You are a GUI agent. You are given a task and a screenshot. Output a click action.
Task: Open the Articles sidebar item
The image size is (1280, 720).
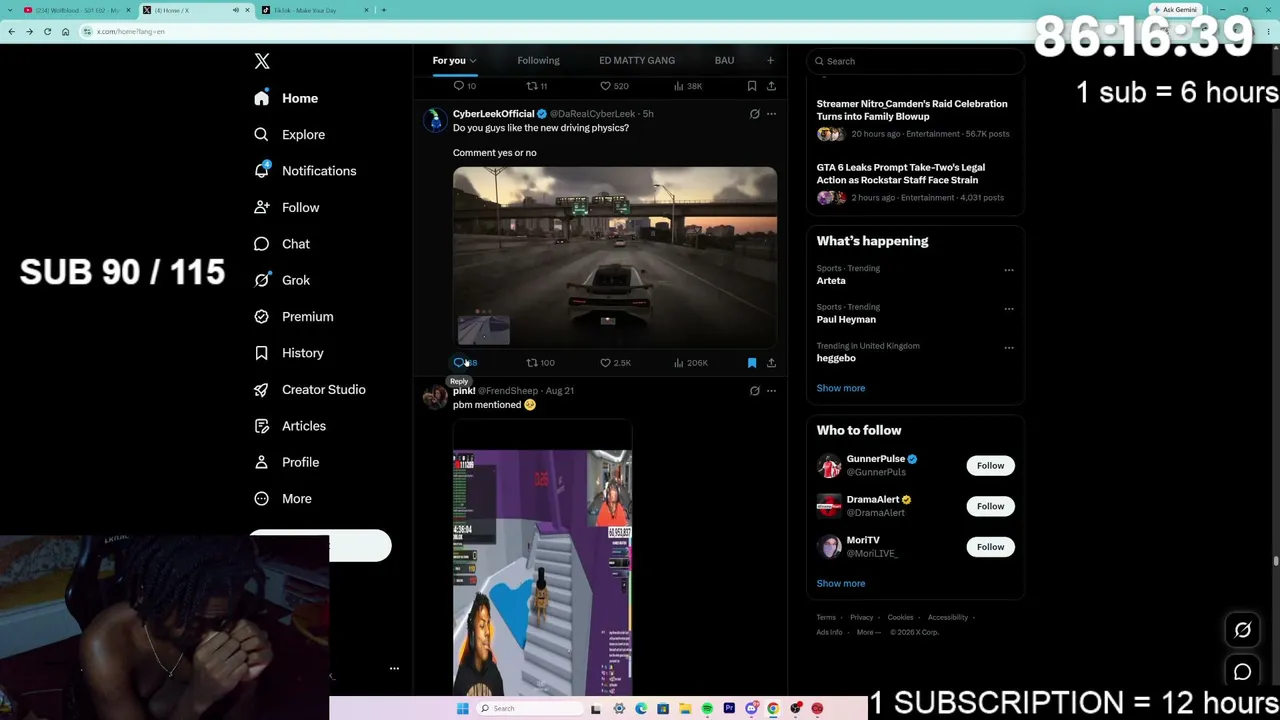pos(290,426)
